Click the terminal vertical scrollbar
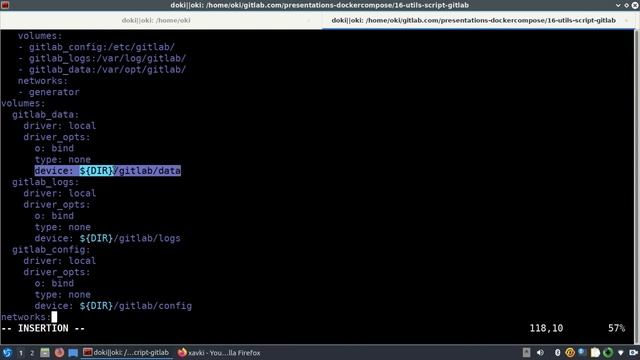The image size is (640, 360). click(x=637, y=186)
